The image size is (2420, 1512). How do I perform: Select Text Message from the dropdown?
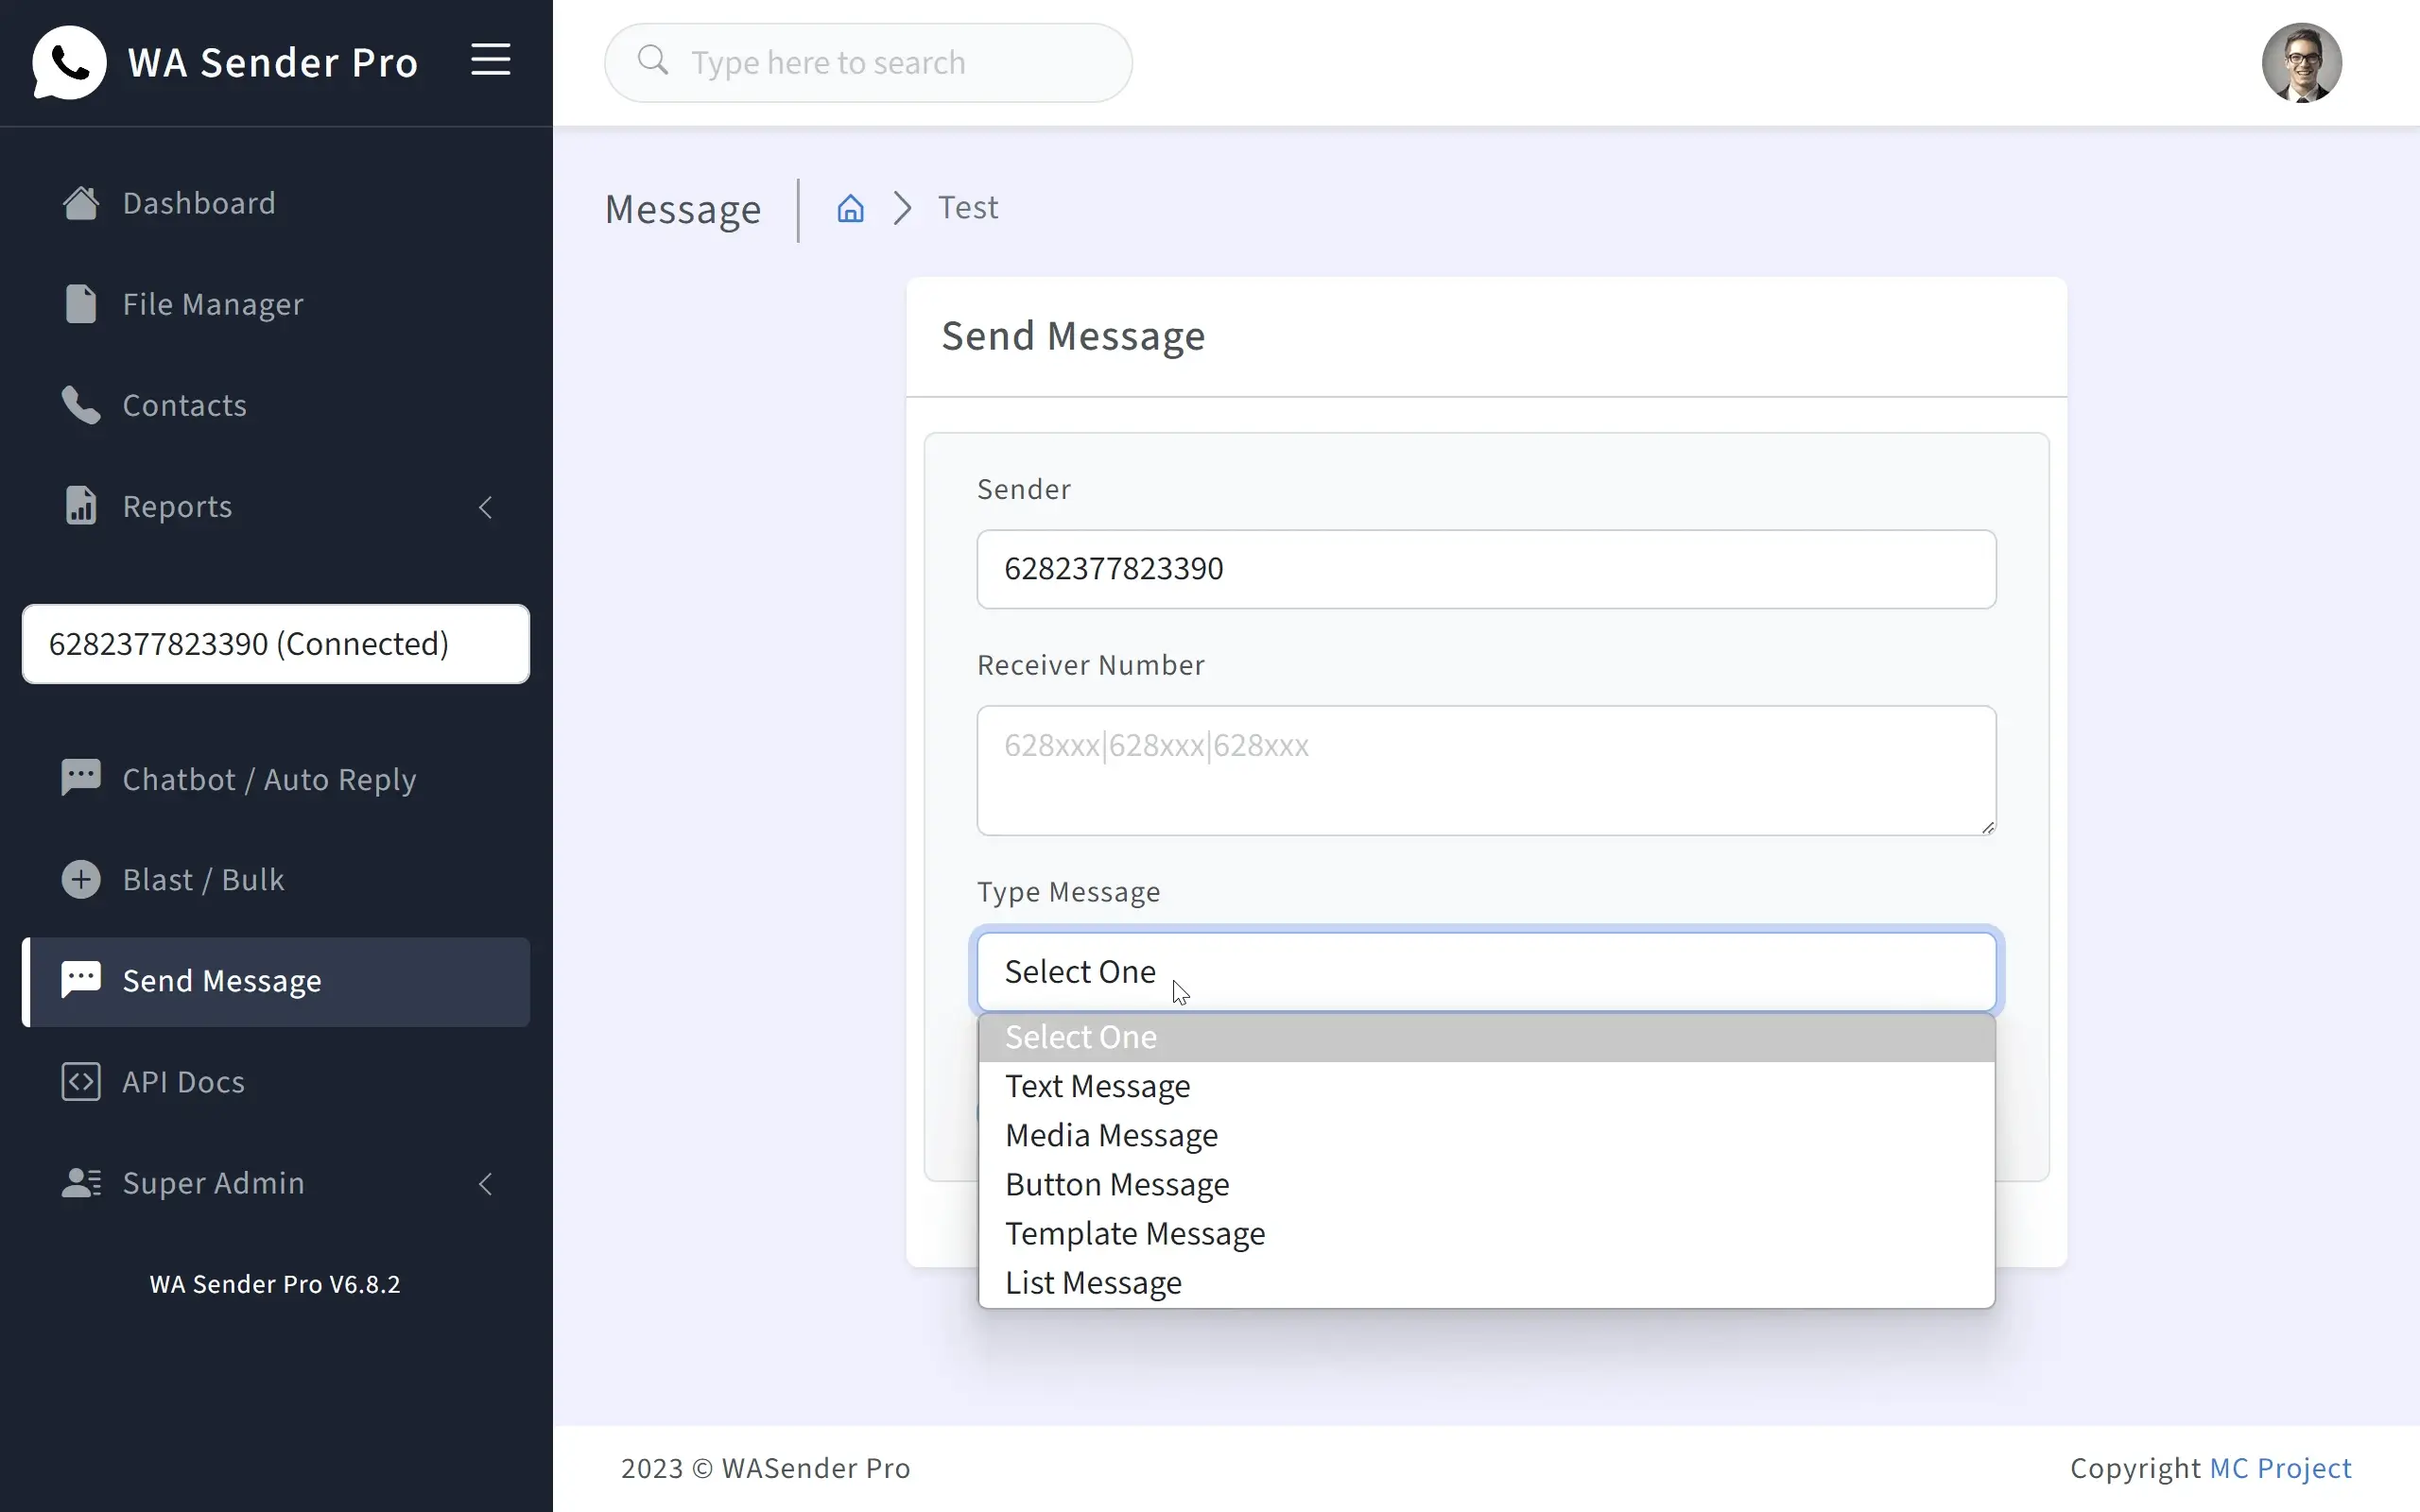tap(1097, 1086)
